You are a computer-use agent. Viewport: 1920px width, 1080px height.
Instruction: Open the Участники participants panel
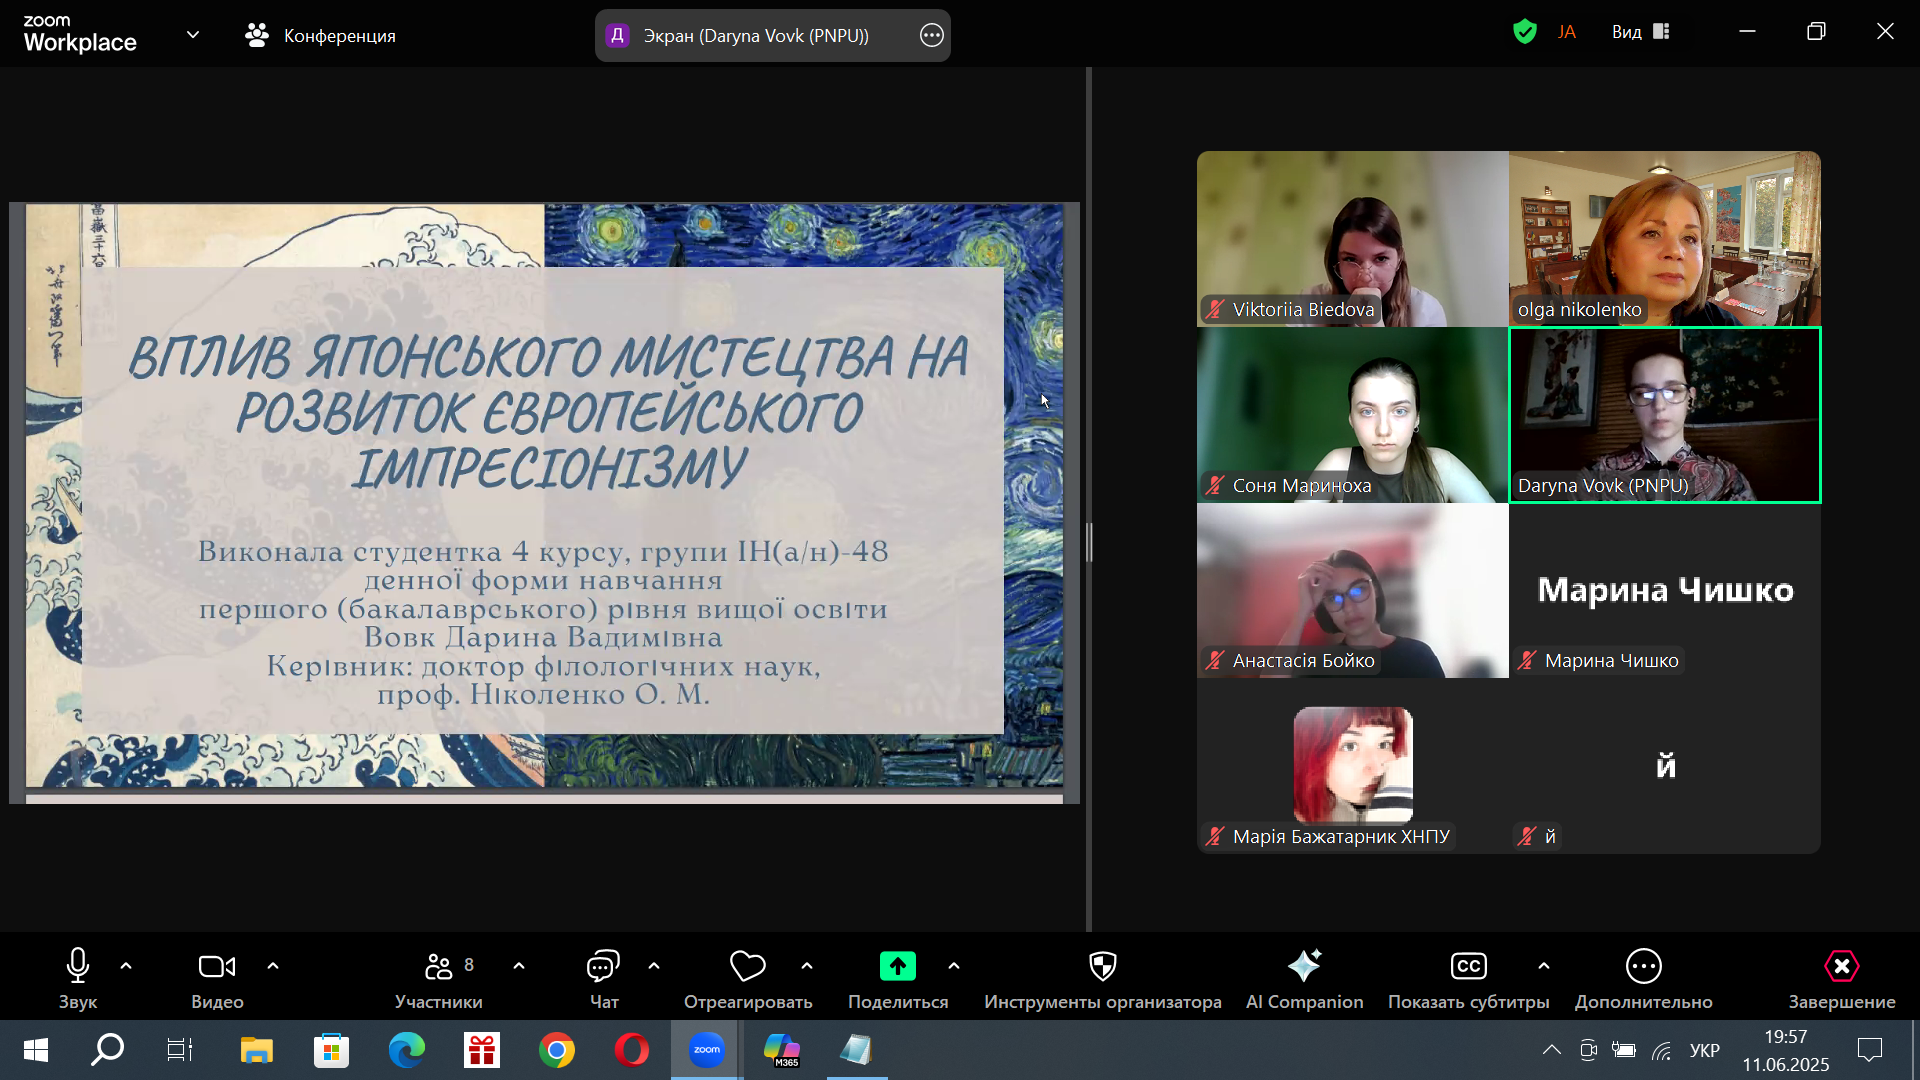coord(439,978)
